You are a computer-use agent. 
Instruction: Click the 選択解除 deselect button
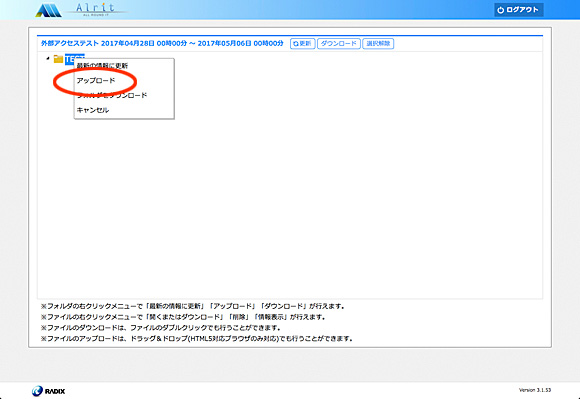(x=378, y=44)
